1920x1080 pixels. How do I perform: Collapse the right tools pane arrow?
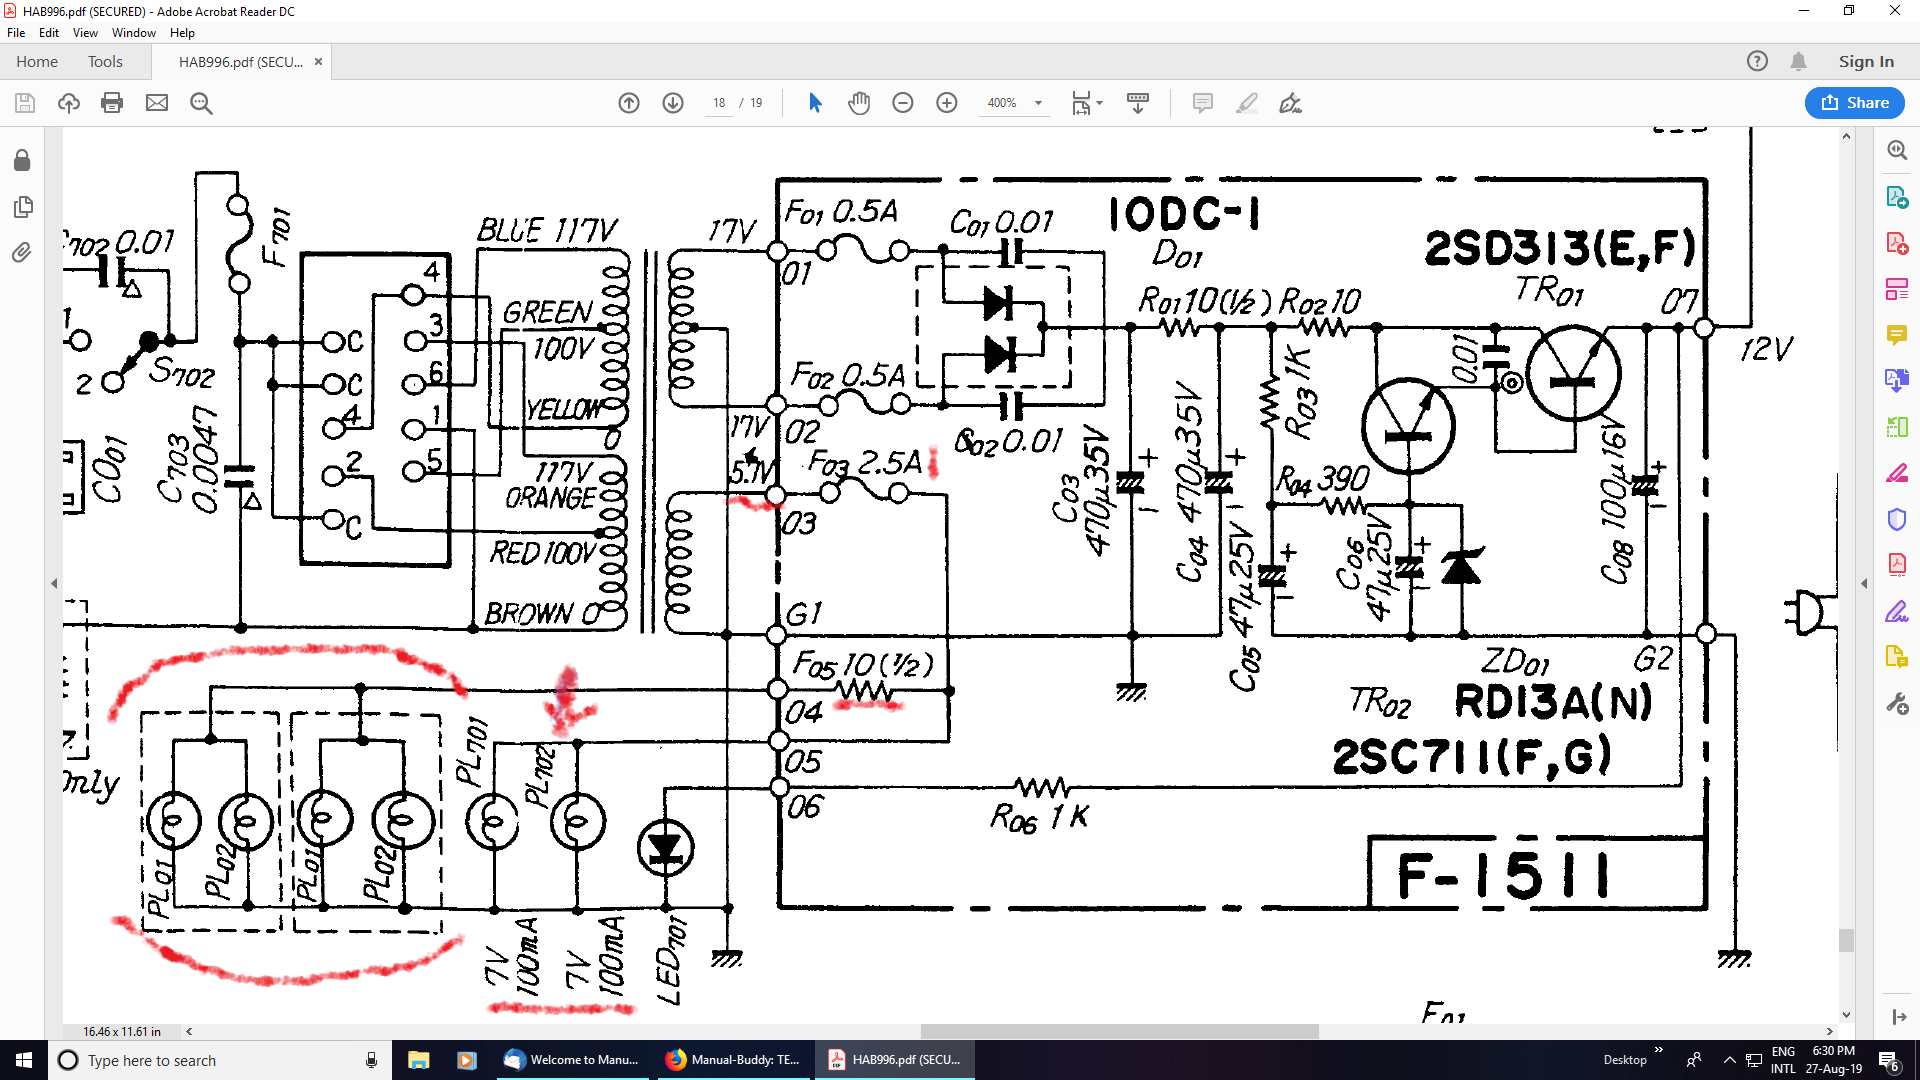pos(1864,583)
